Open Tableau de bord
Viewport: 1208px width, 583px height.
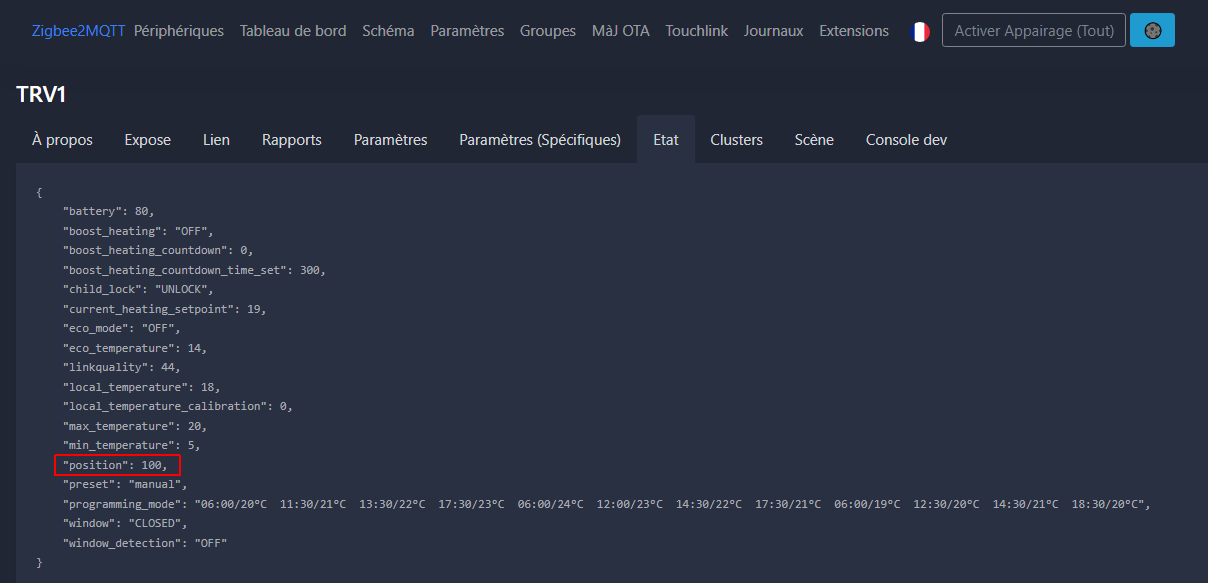[x=293, y=31]
